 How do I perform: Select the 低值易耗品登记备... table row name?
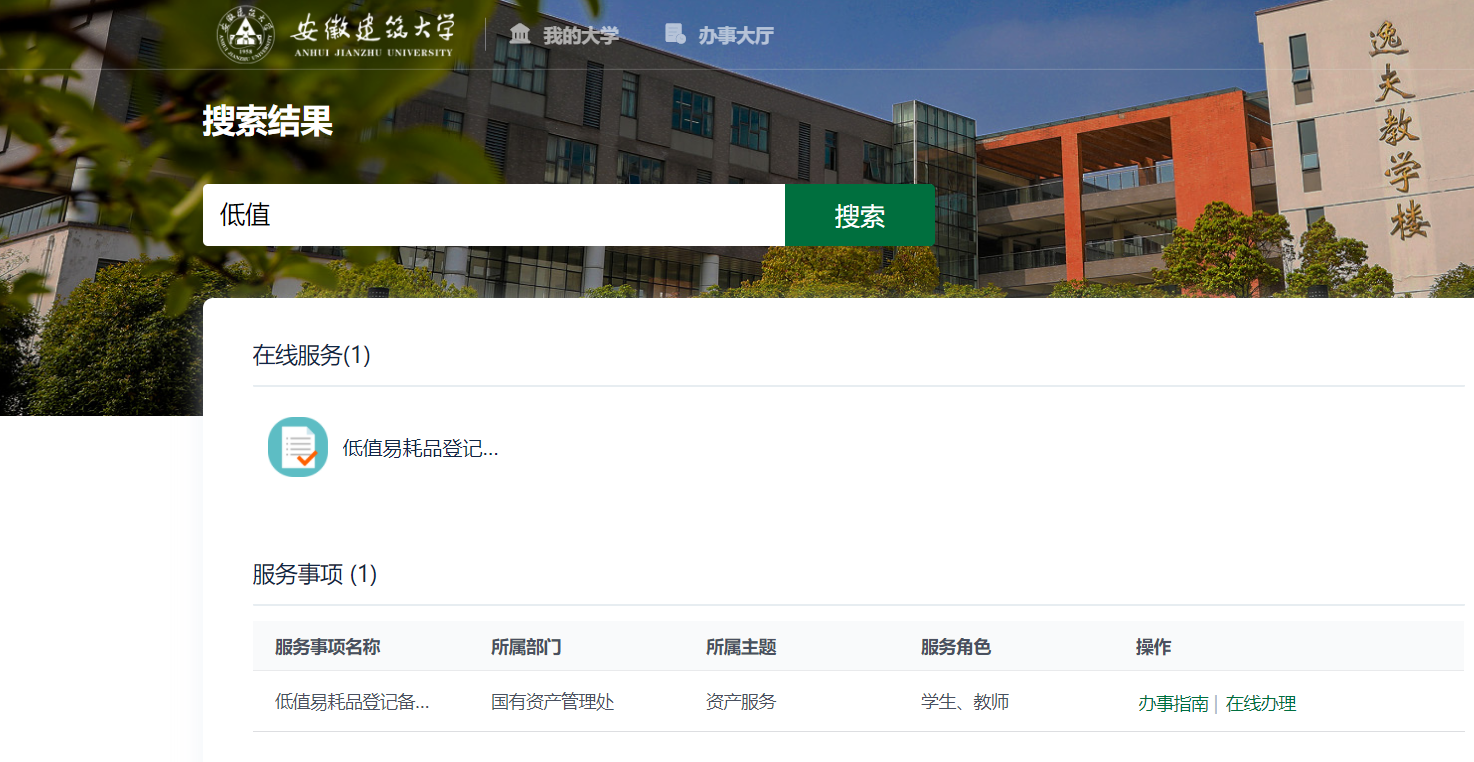[x=352, y=702]
